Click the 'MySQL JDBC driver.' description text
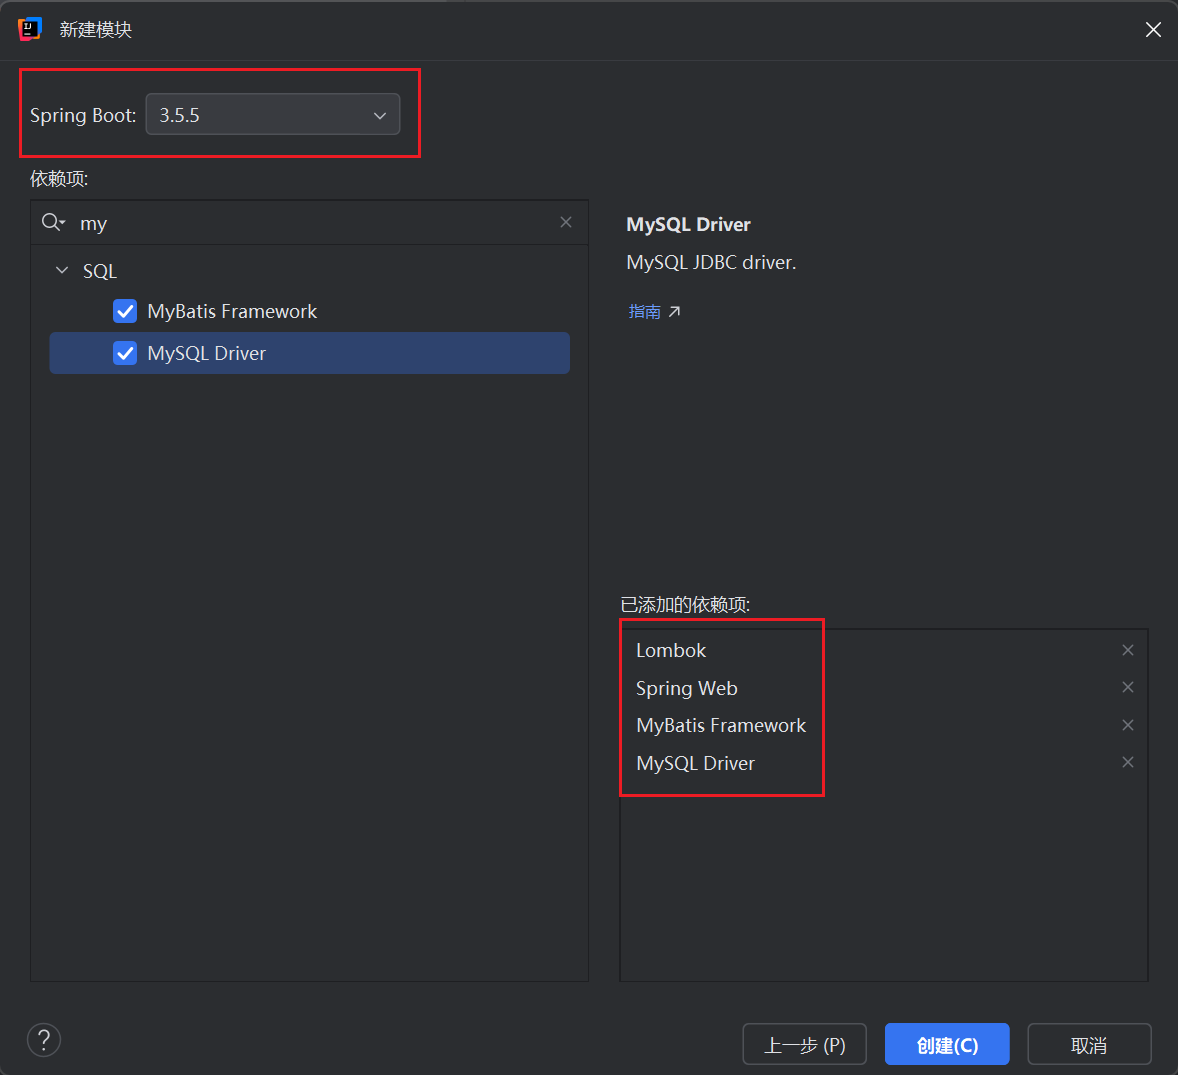The image size is (1178, 1075). [x=711, y=262]
